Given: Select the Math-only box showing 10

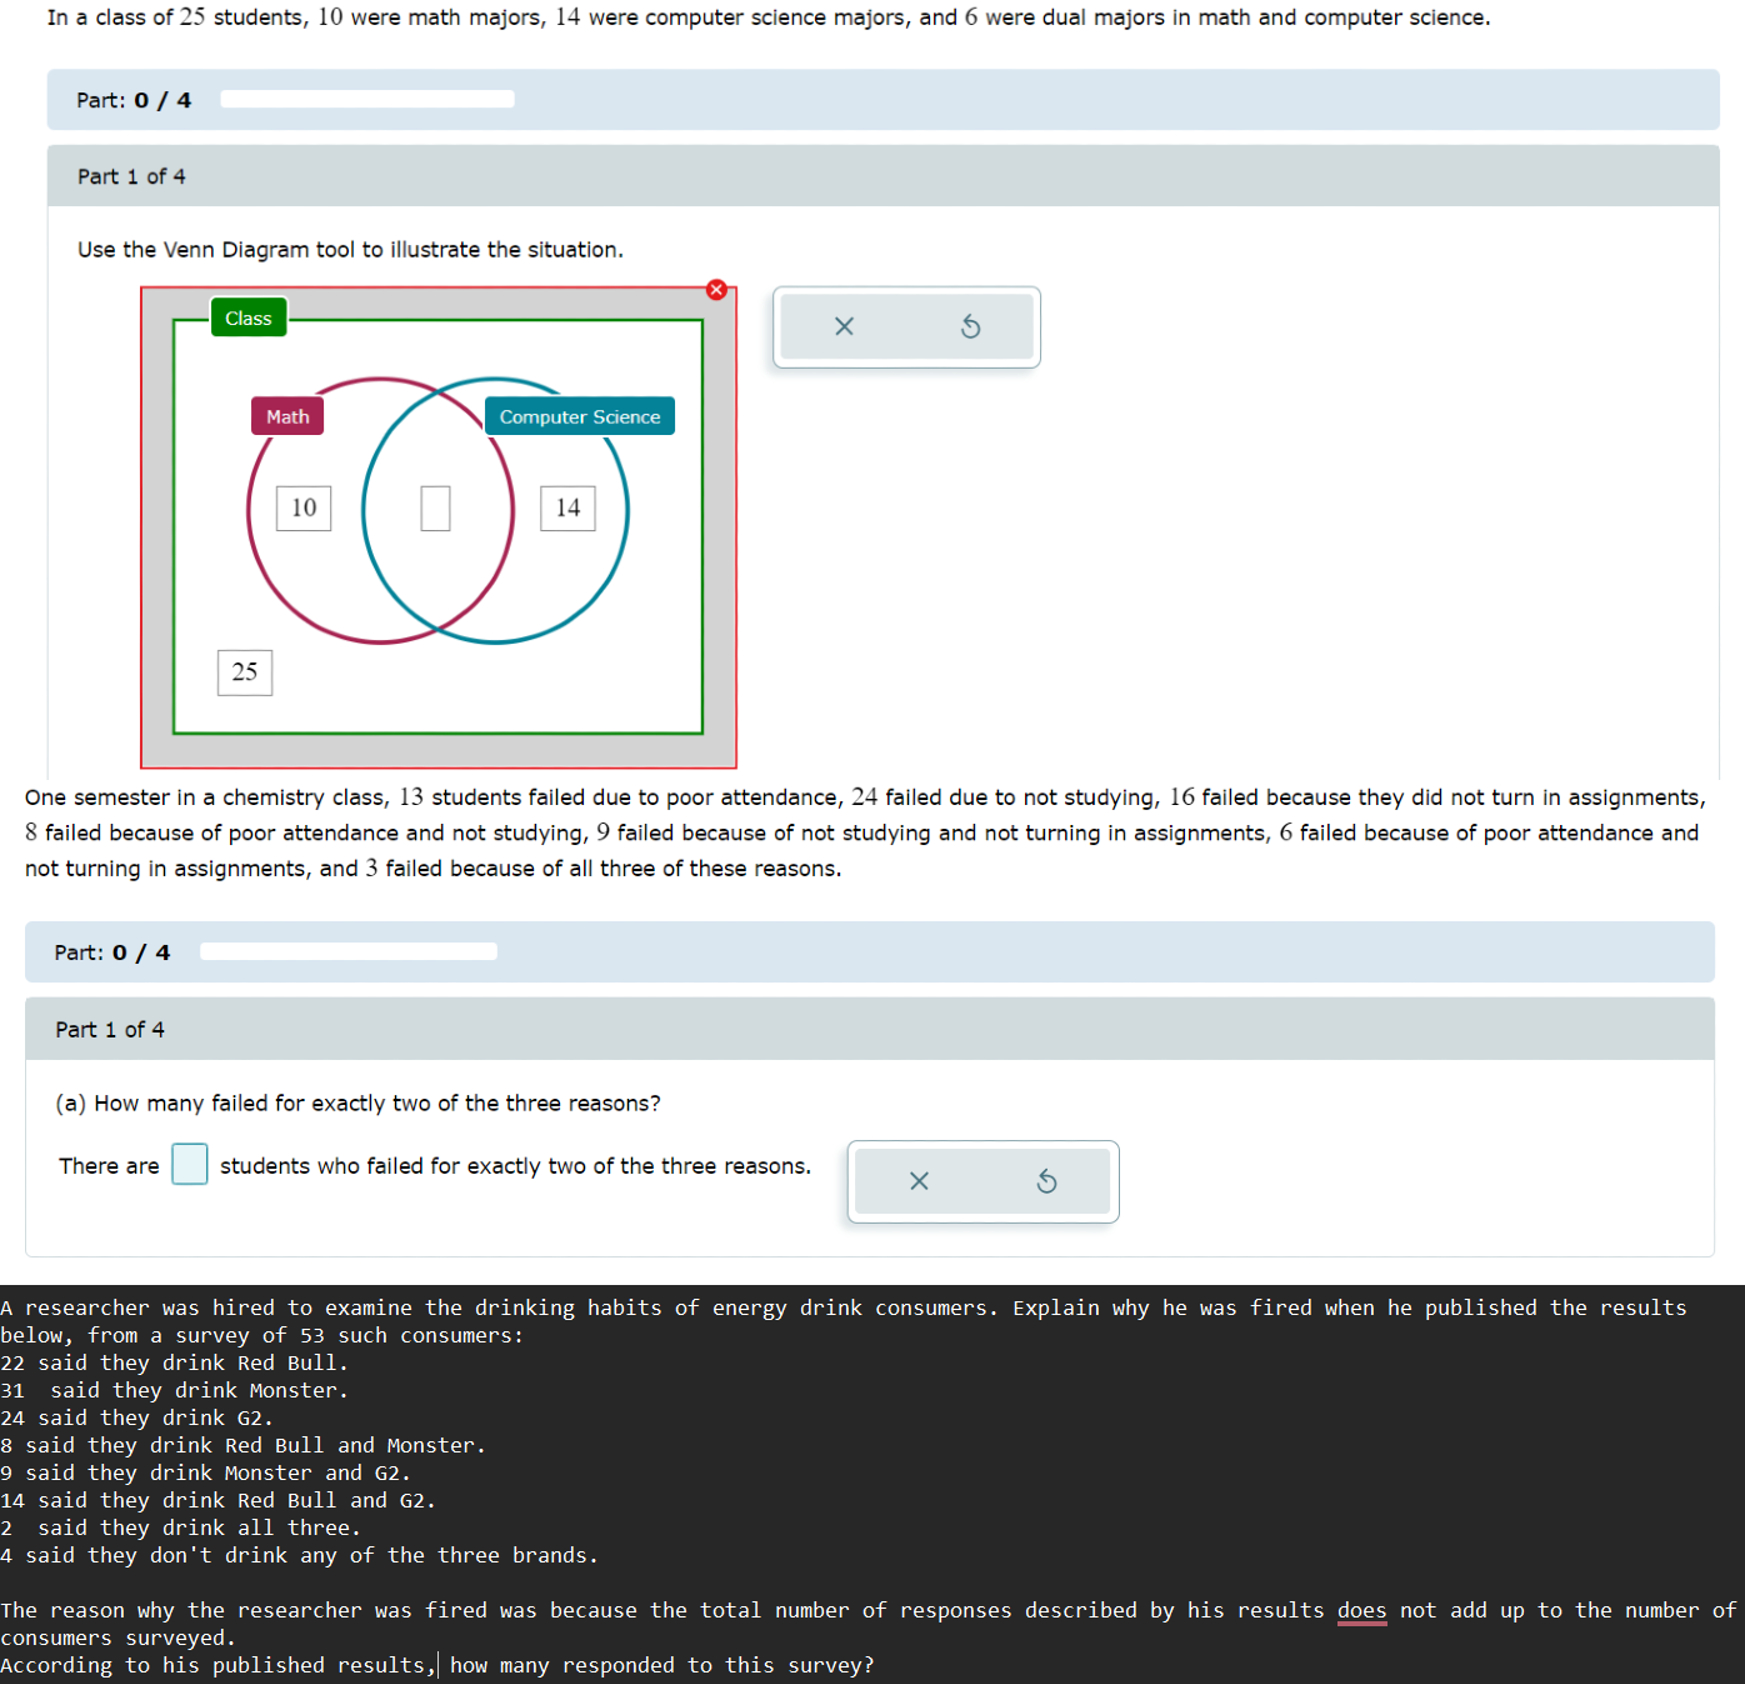Looking at the screenshot, I should point(304,508).
